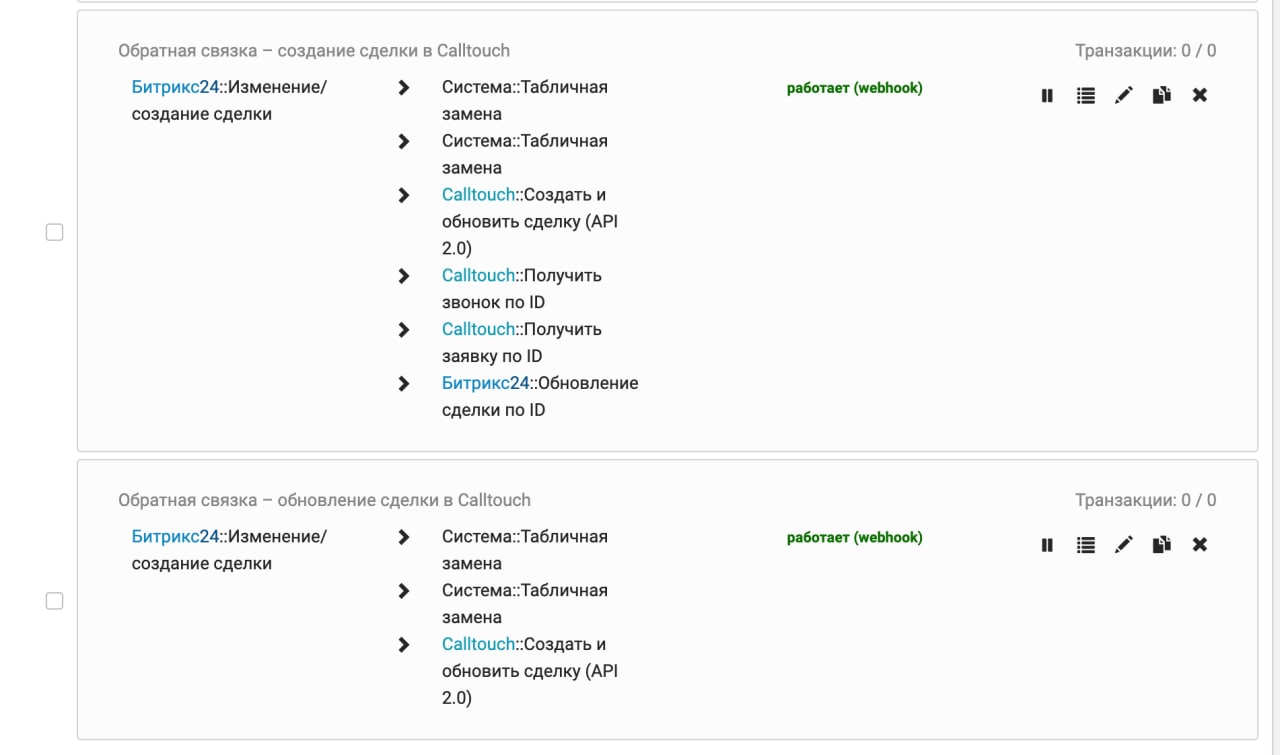Open Calltouch link in обновление сделки card
Viewport: 1280px width, 755px height.
pyautogui.click(x=478, y=644)
